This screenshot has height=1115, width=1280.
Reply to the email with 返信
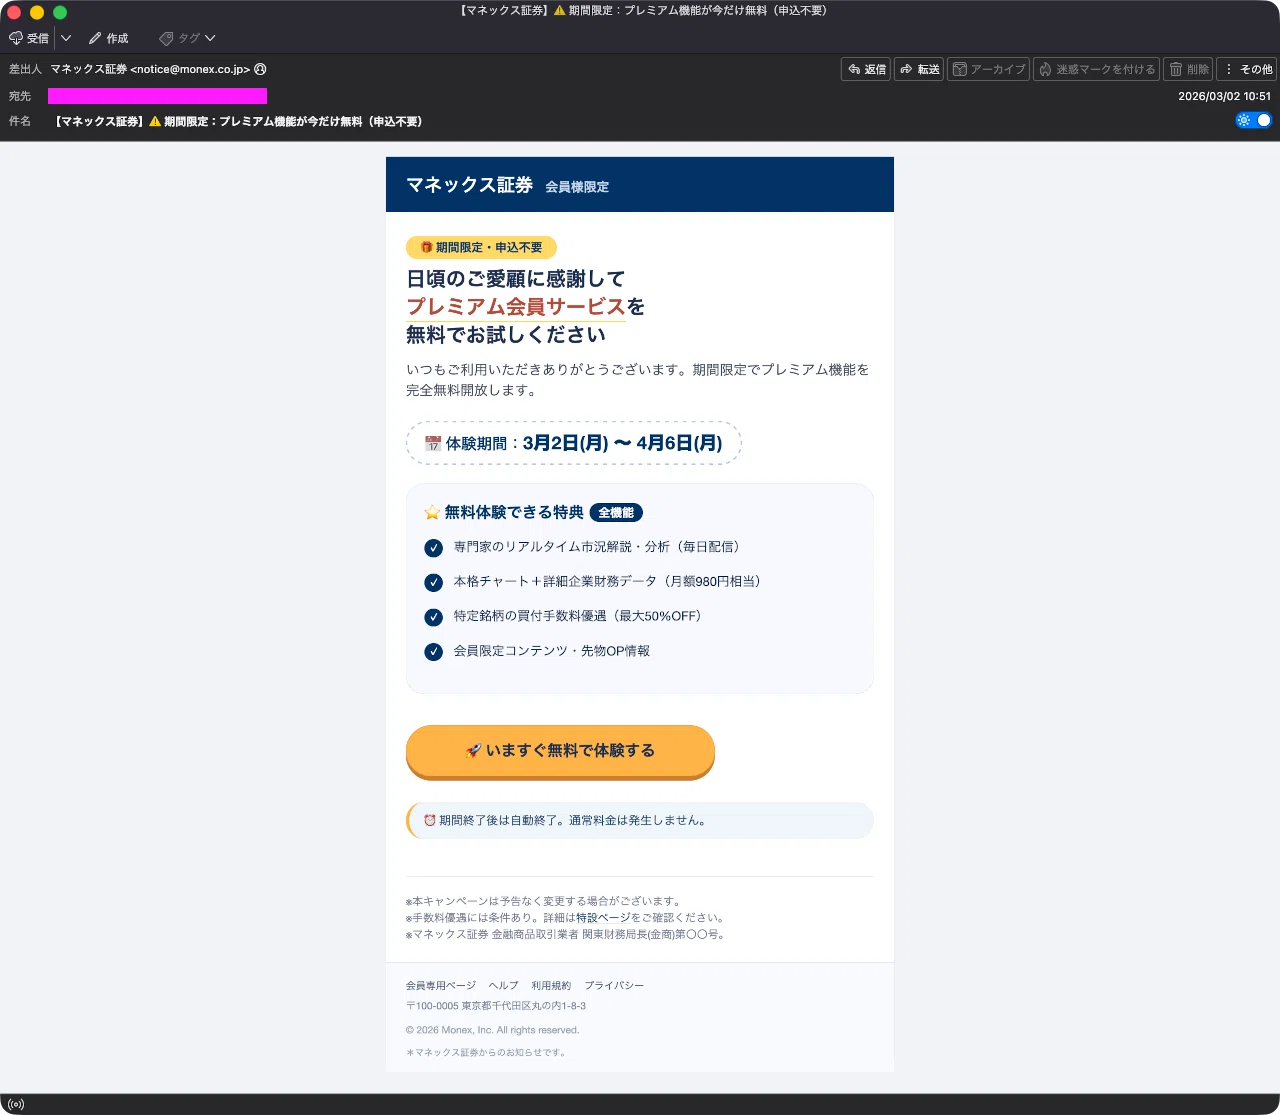866,69
